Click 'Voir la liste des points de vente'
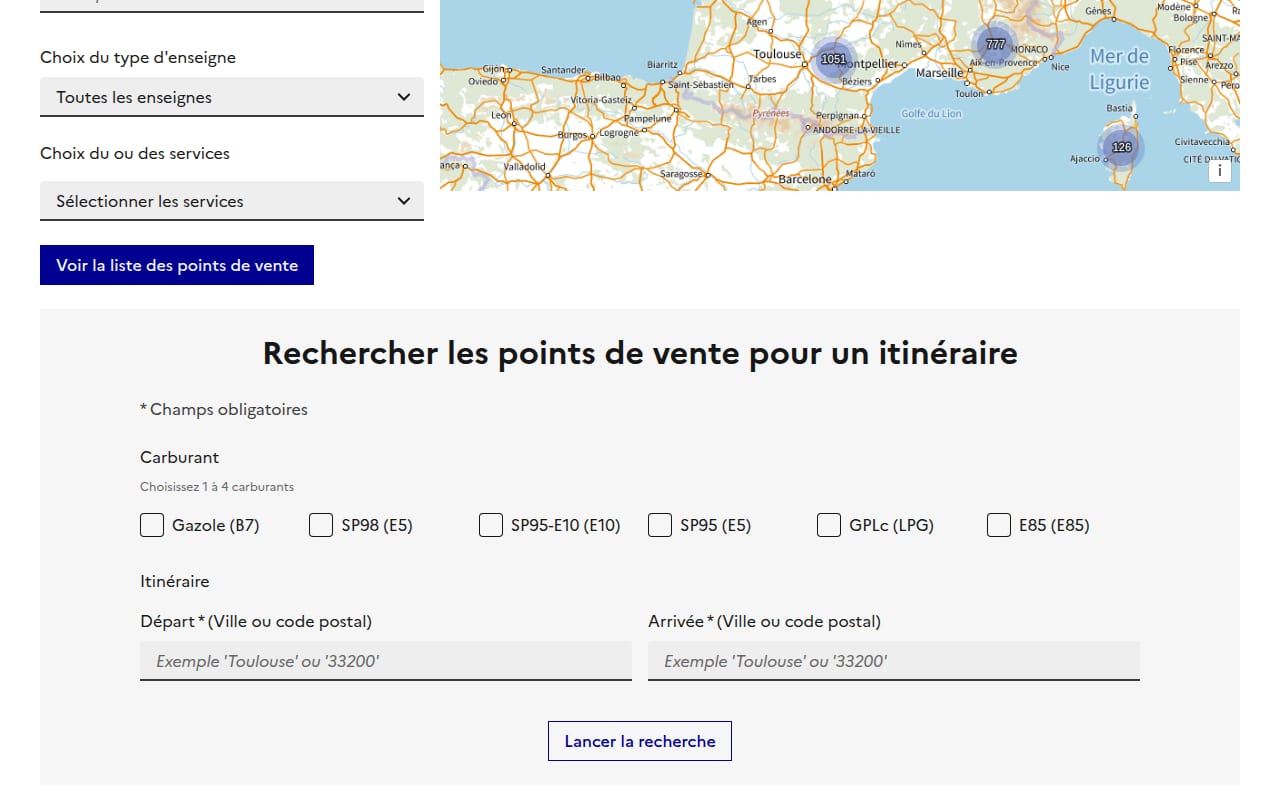The width and height of the screenshot is (1280, 800). (177, 265)
